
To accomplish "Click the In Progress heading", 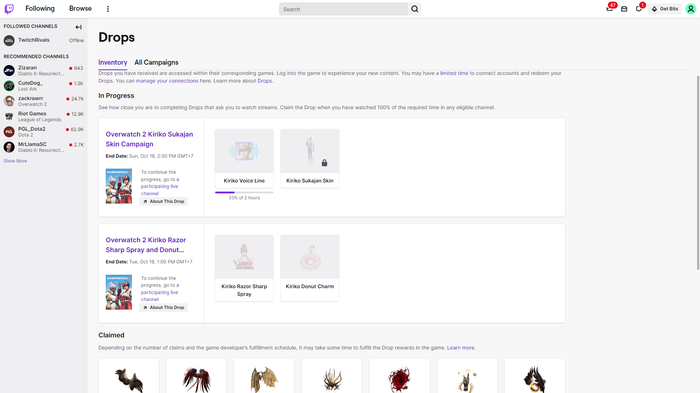I will click(116, 96).
